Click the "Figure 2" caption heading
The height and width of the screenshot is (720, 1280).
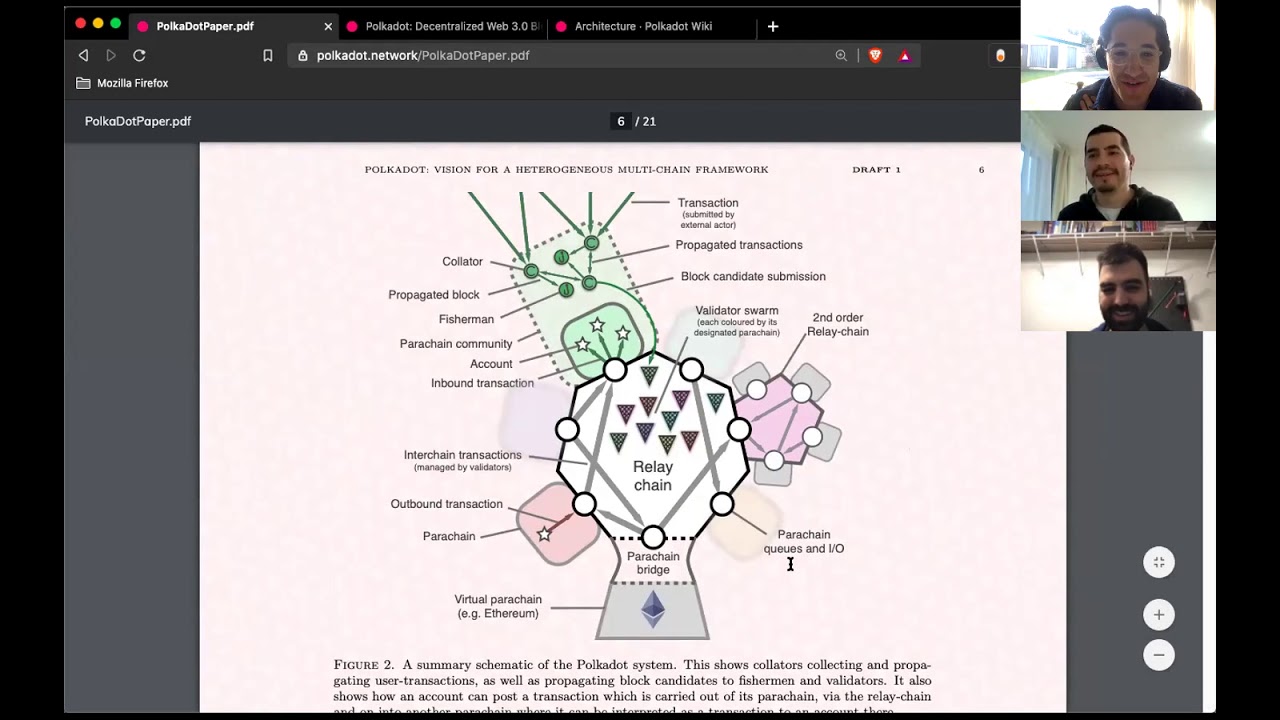pos(364,665)
